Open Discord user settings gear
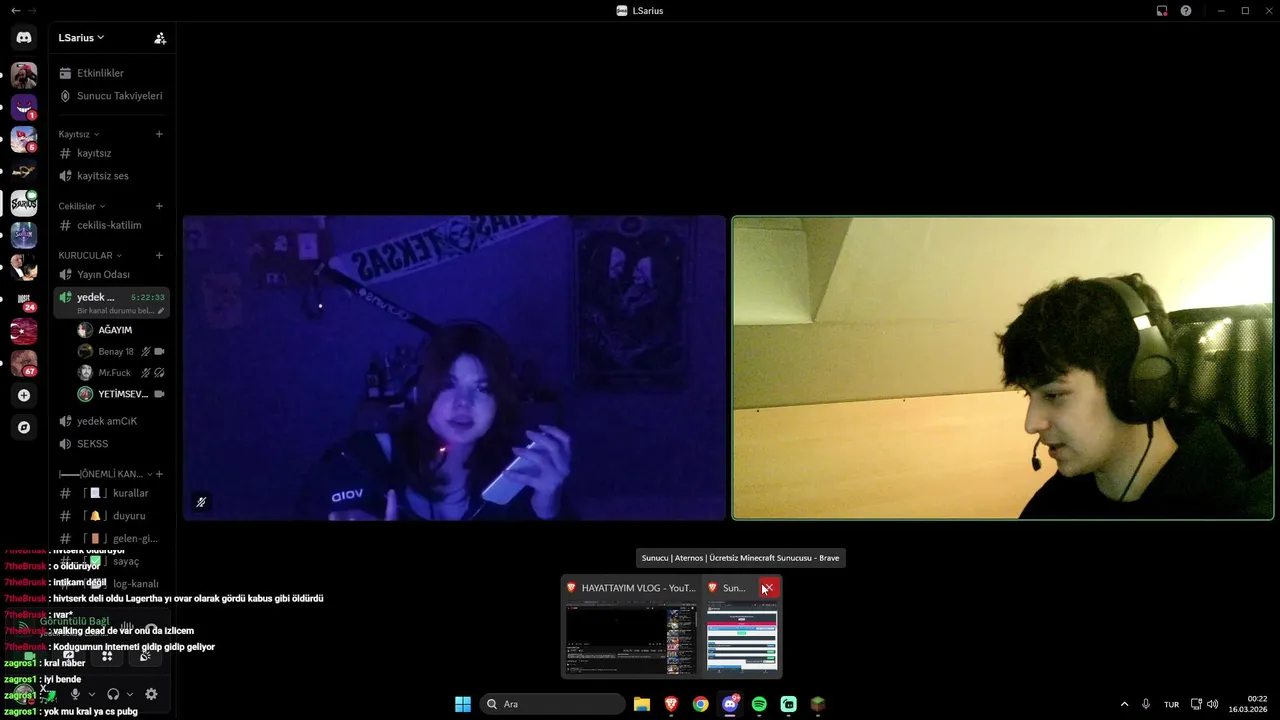Screen dimensions: 1280x720 [x=151, y=694]
